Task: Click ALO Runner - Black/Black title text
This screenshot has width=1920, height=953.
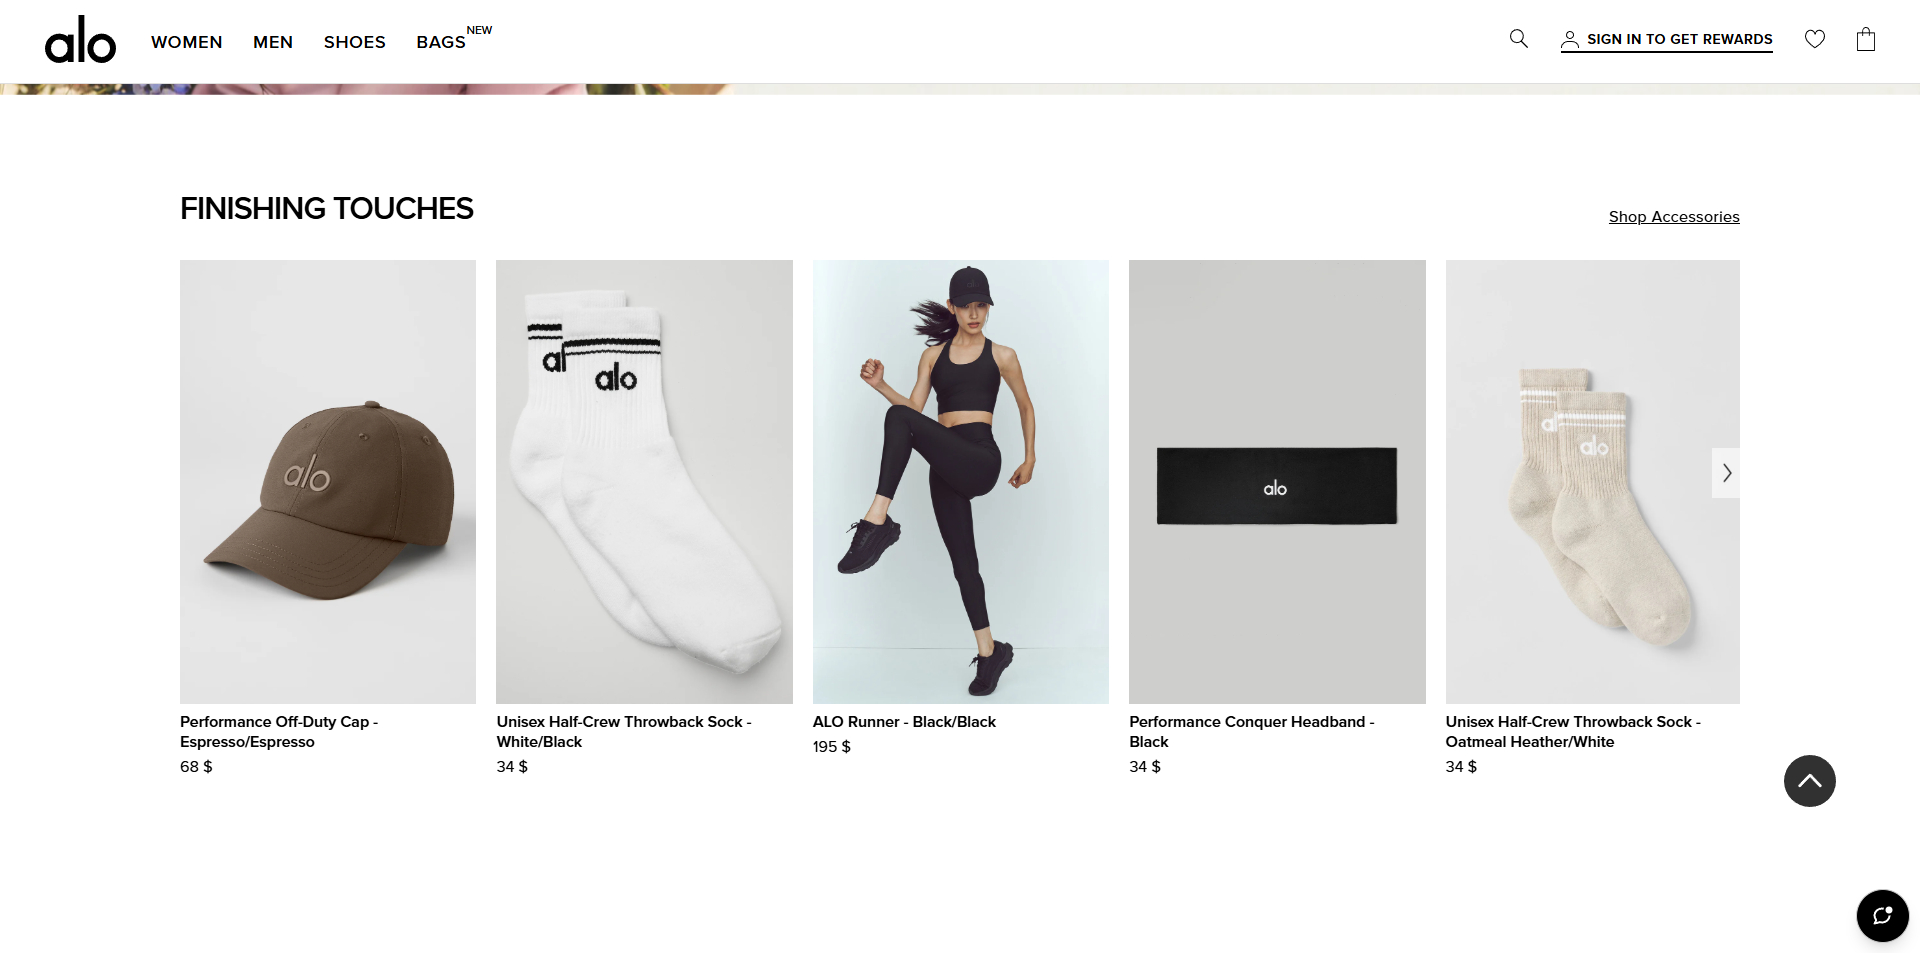Action: 904,722
